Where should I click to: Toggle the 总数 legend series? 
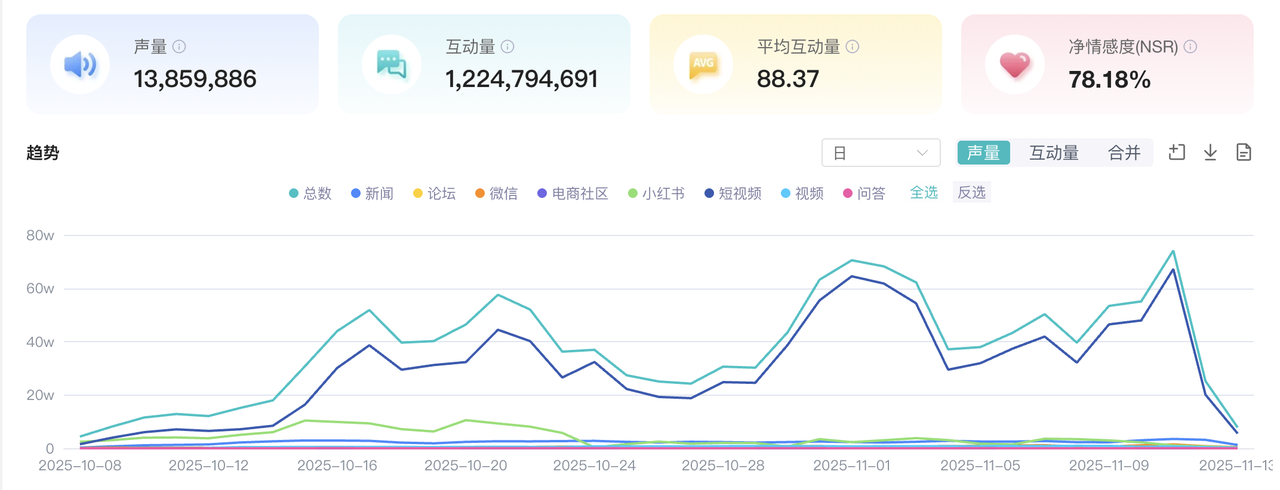pos(310,193)
